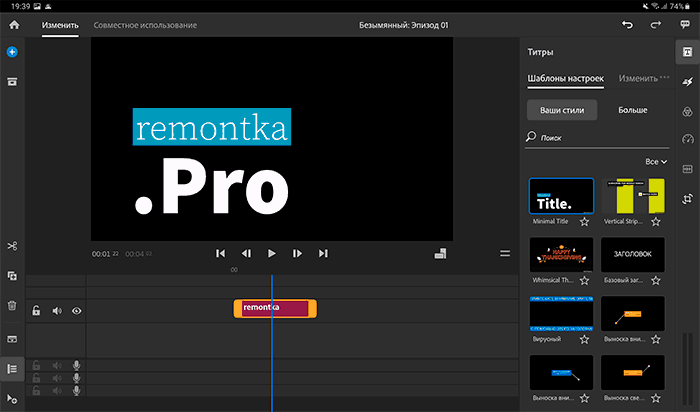
Task: Jump to the start of the sequence
Action: pyautogui.click(x=221, y=254)
